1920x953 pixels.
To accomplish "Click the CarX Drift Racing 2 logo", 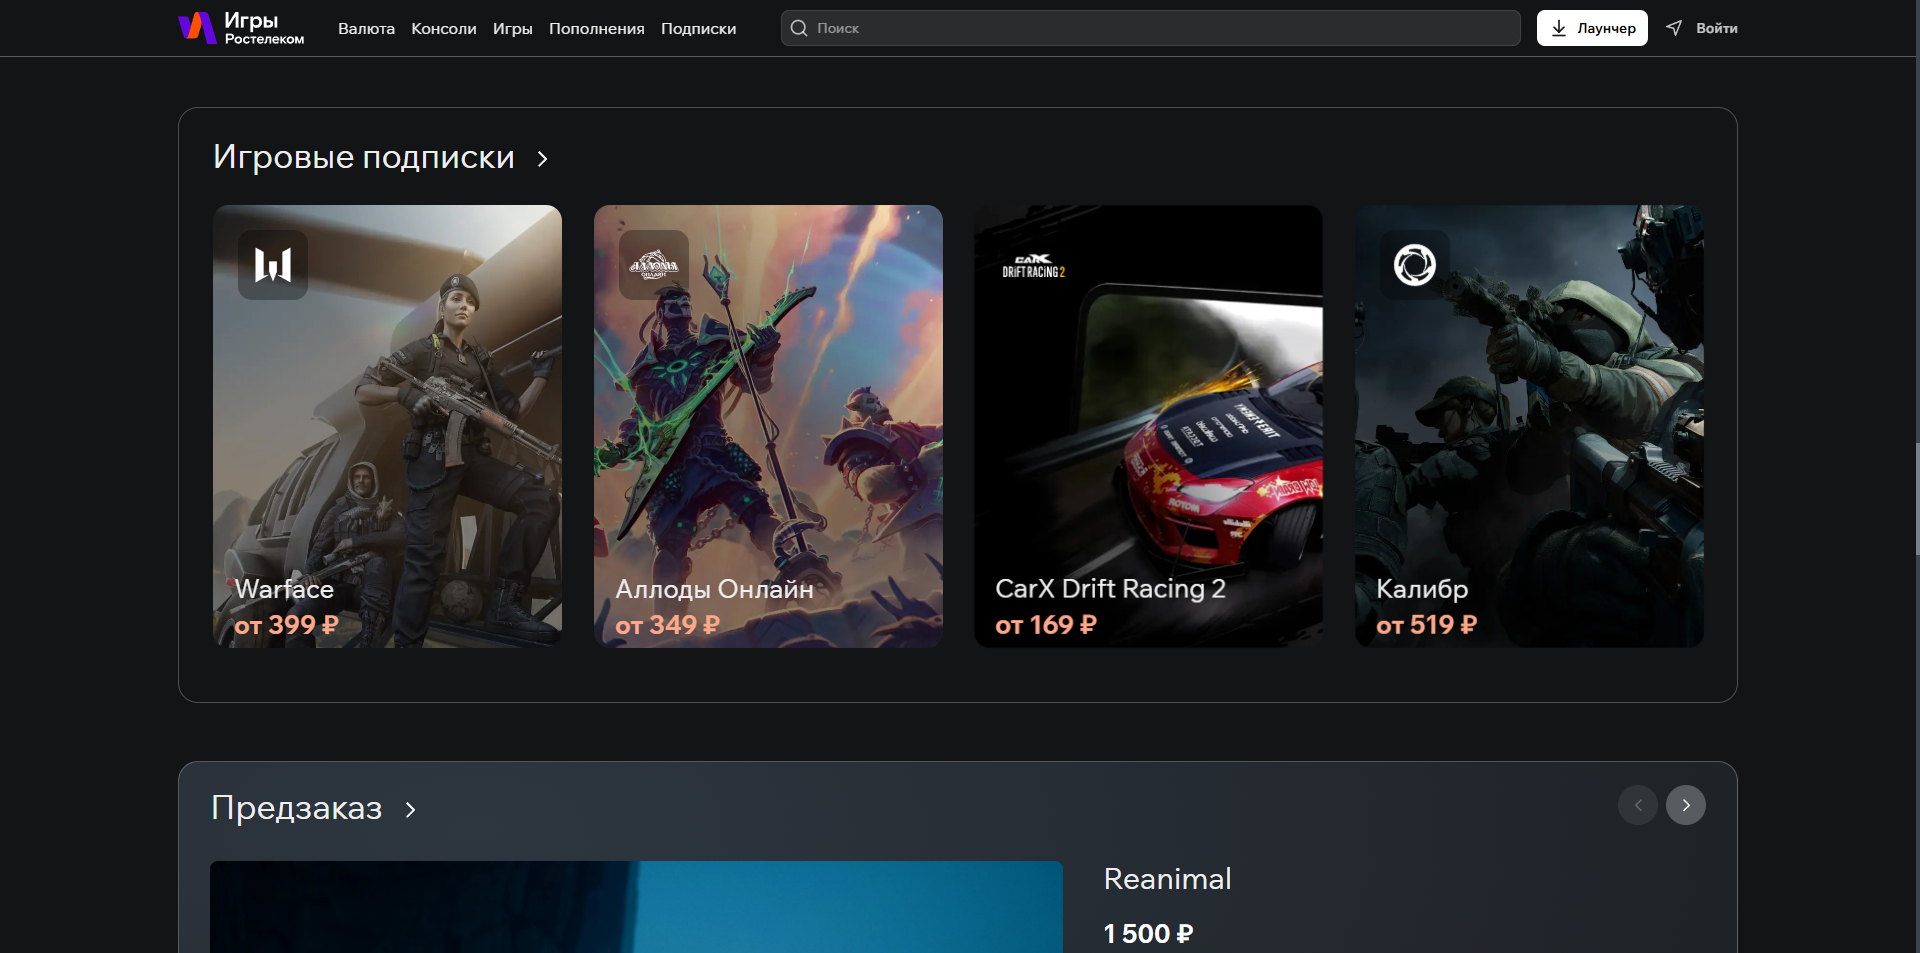I will point(1034,266).
